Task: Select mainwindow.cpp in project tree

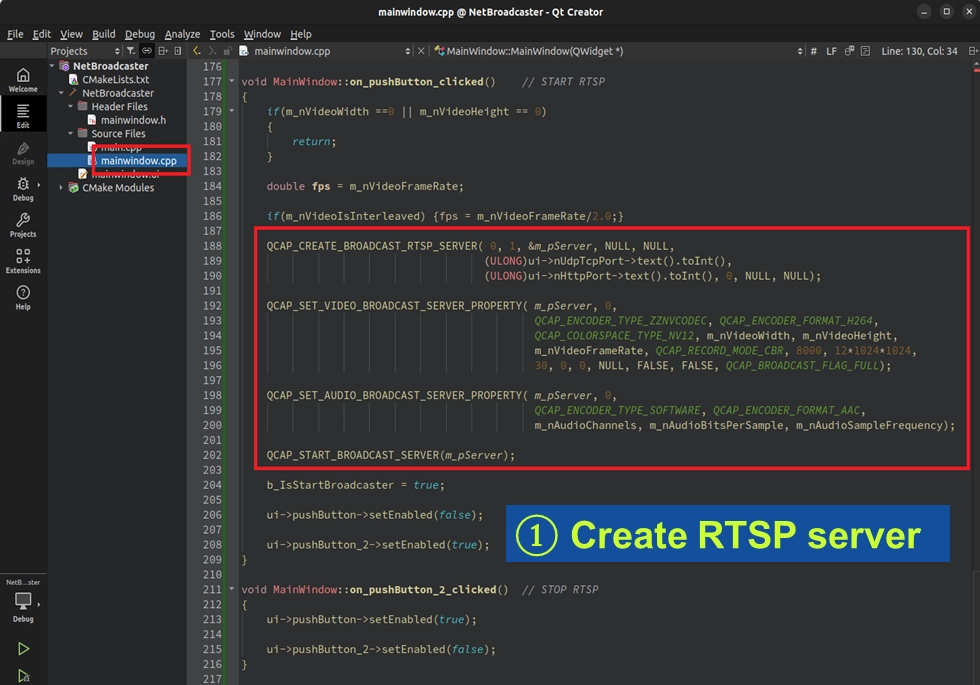Action: (139, 161)
